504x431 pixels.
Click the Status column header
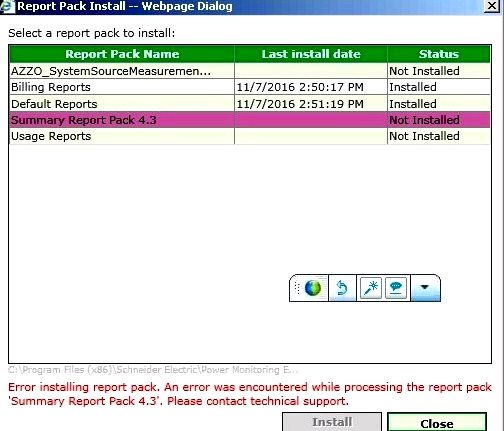(439, 54)
